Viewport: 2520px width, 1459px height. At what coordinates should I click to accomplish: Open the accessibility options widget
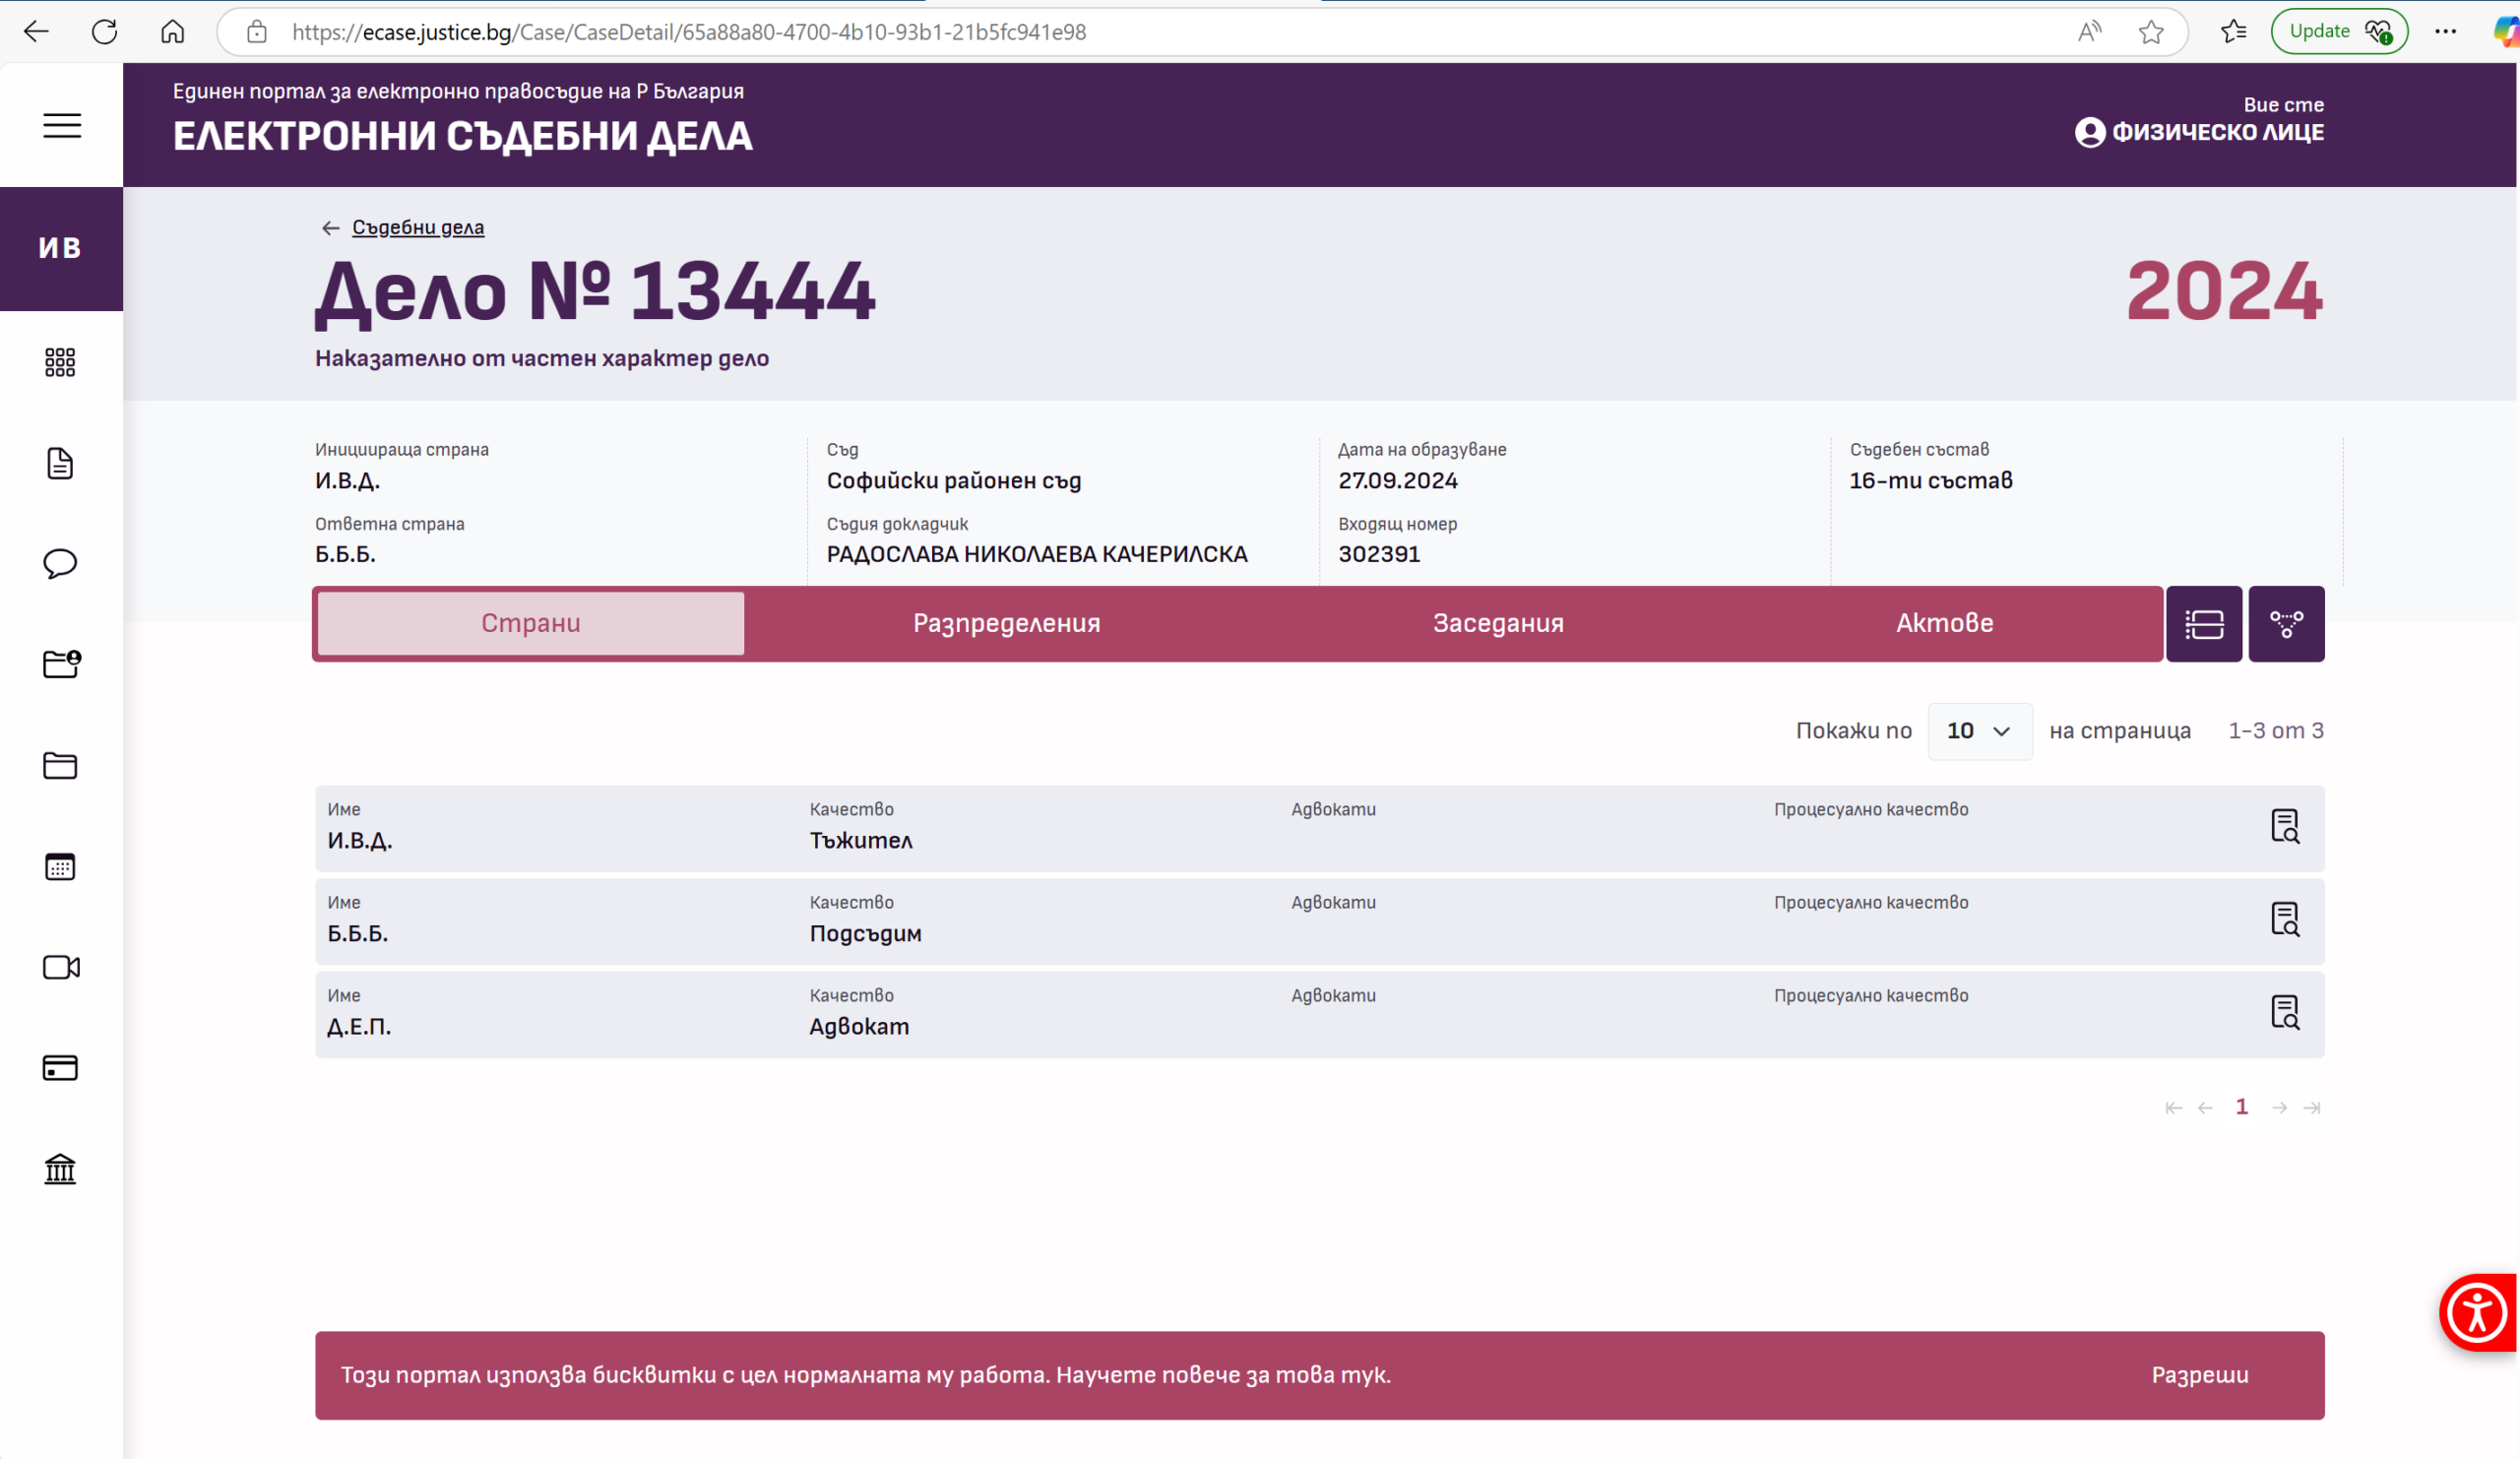click(2476, 1312)
